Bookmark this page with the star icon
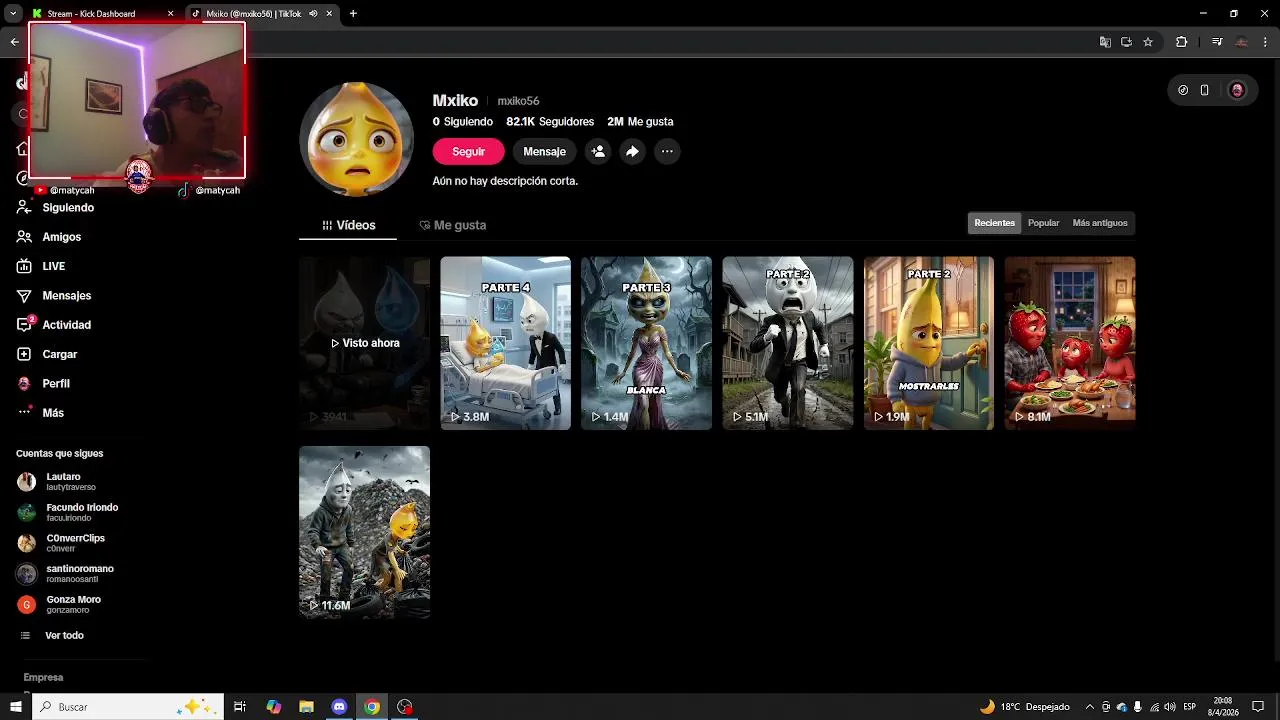 click(1148, 42)
